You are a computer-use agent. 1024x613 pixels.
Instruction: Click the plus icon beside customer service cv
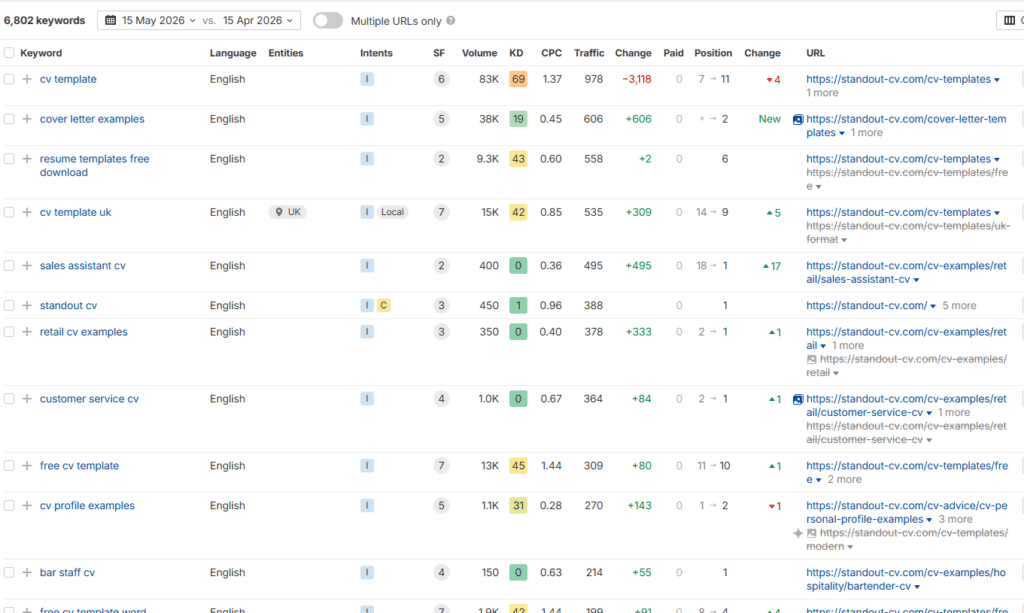tap(27, 399)
